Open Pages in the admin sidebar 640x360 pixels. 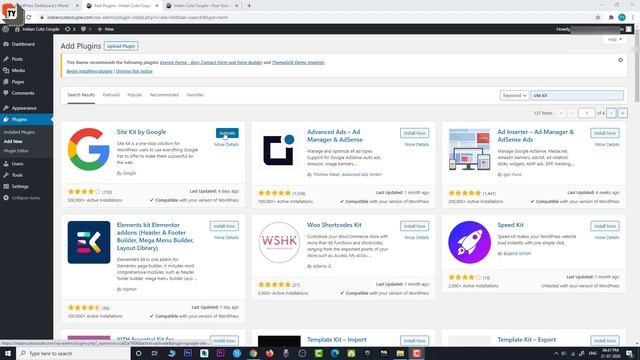18,82
